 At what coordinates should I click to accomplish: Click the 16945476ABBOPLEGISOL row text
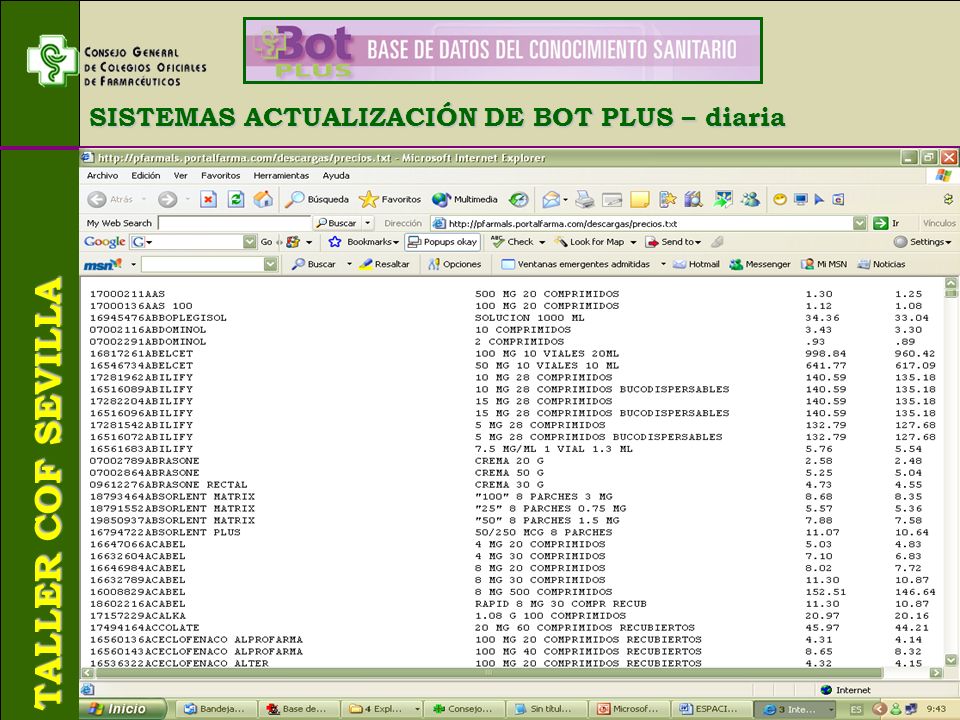pyautogui.click(x=159, y=318)
